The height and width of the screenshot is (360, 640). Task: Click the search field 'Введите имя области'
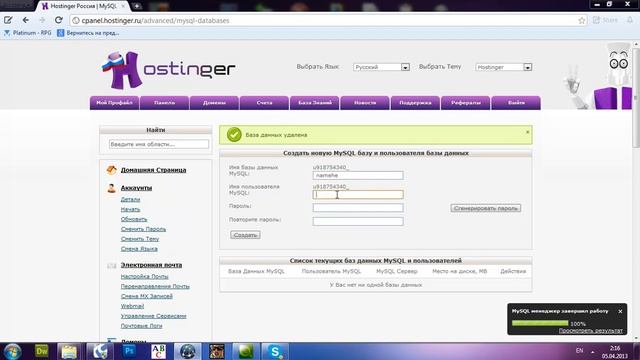[x=159, y=144]
